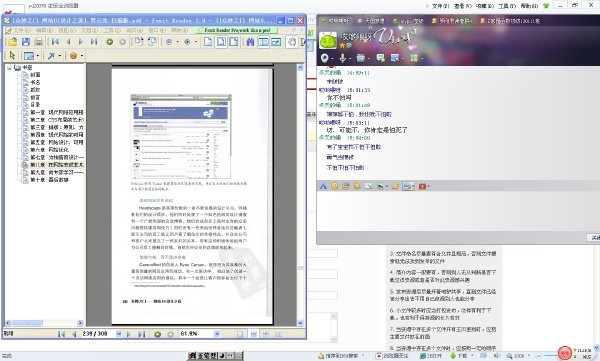This screenshot has height=361, width=600.
Task: Select the Hand tool in Foxit toolbar
Action: tap(292, 42)
